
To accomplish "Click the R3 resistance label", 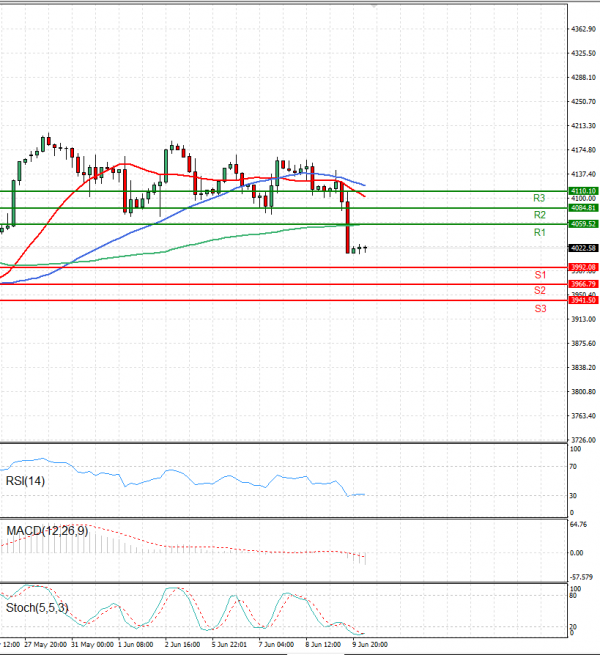I will click(x=539, y=198).
